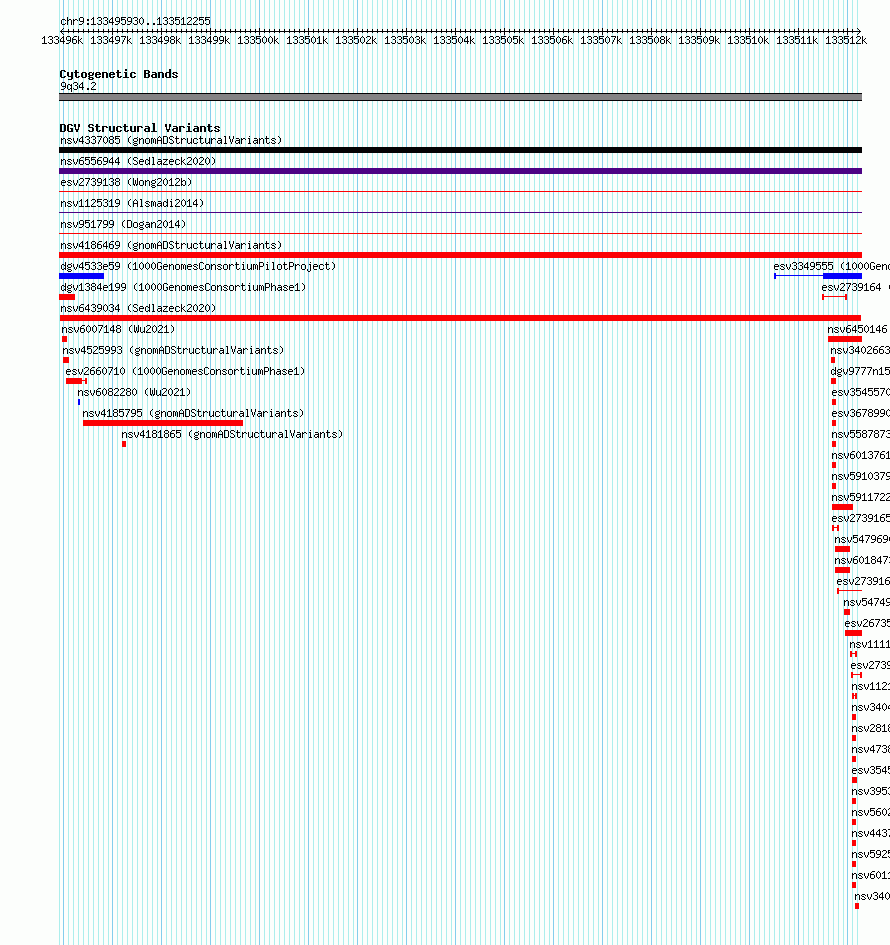Click the red nsv6439034 Sedlazeck2020 variant bar
This screenshot has height=945, width=890.
pos(460,318)
